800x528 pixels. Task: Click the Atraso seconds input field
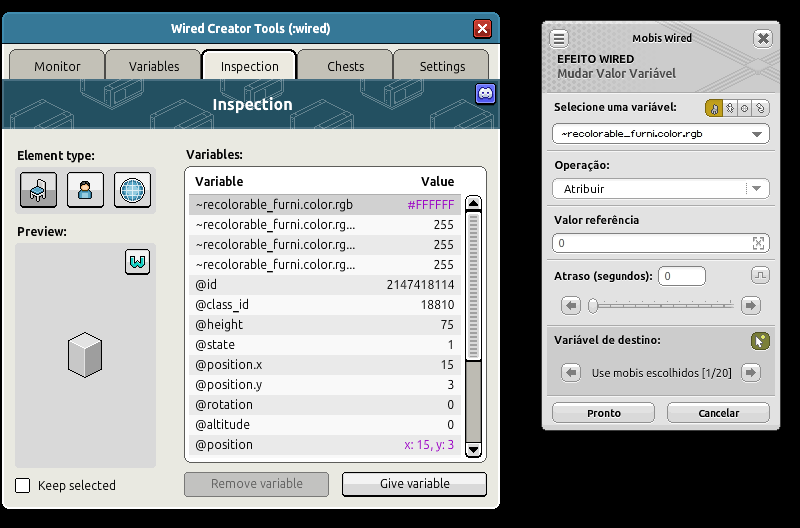[682, 276]
